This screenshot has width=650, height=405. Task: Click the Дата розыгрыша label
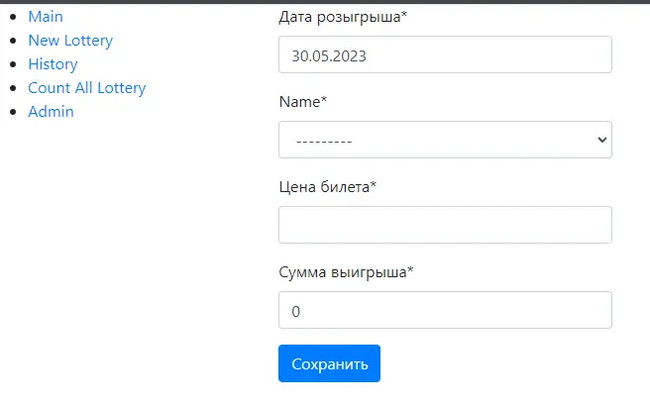point(343,17)
